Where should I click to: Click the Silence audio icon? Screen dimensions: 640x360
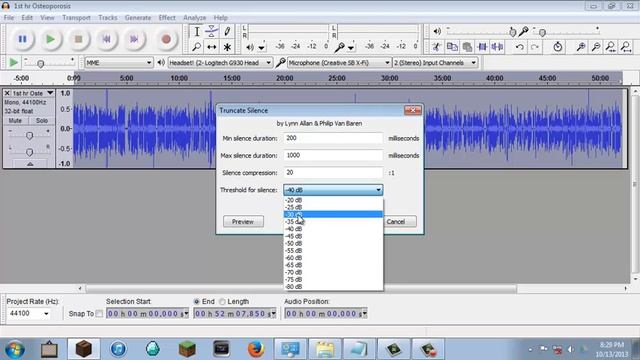497,47
